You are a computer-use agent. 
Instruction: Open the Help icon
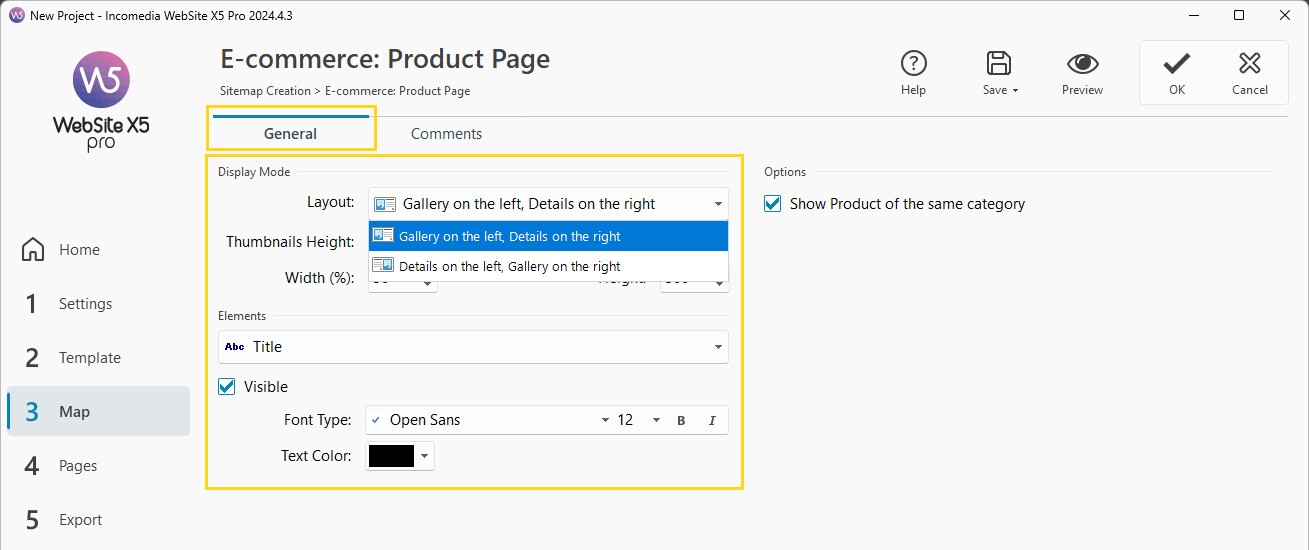(x=913, y=64)
